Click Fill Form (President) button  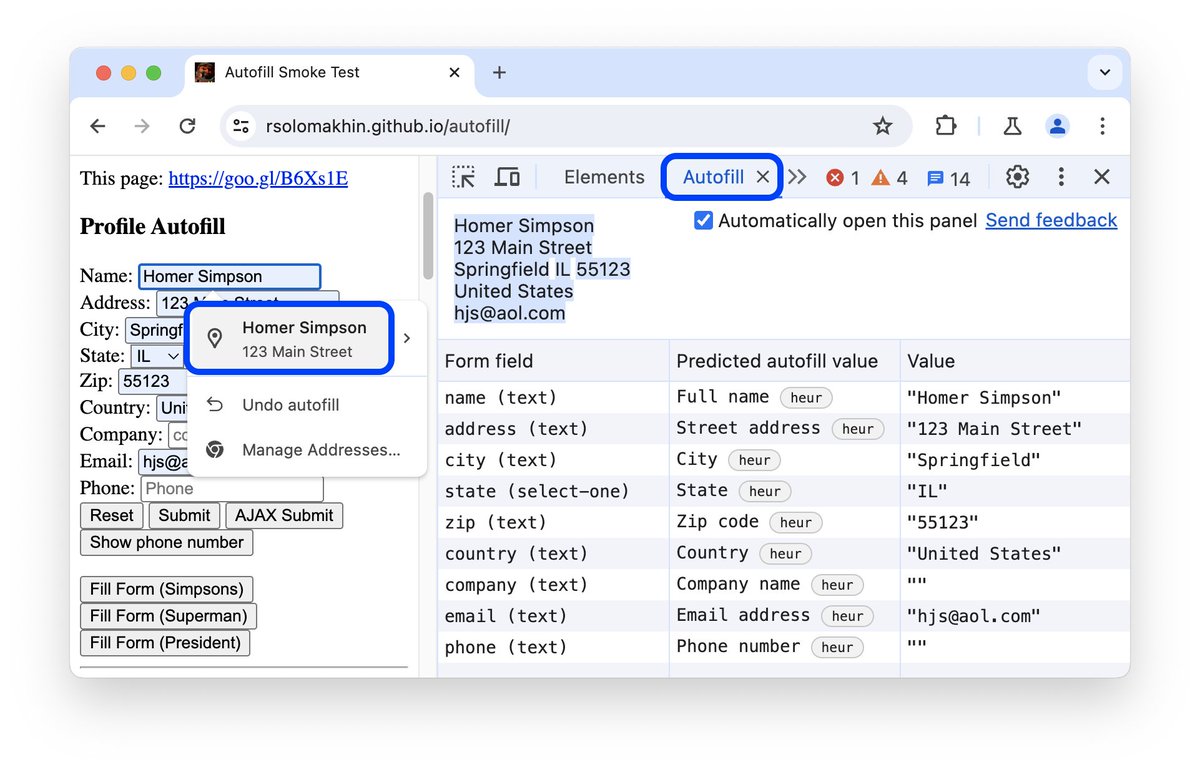click(165, 643)
